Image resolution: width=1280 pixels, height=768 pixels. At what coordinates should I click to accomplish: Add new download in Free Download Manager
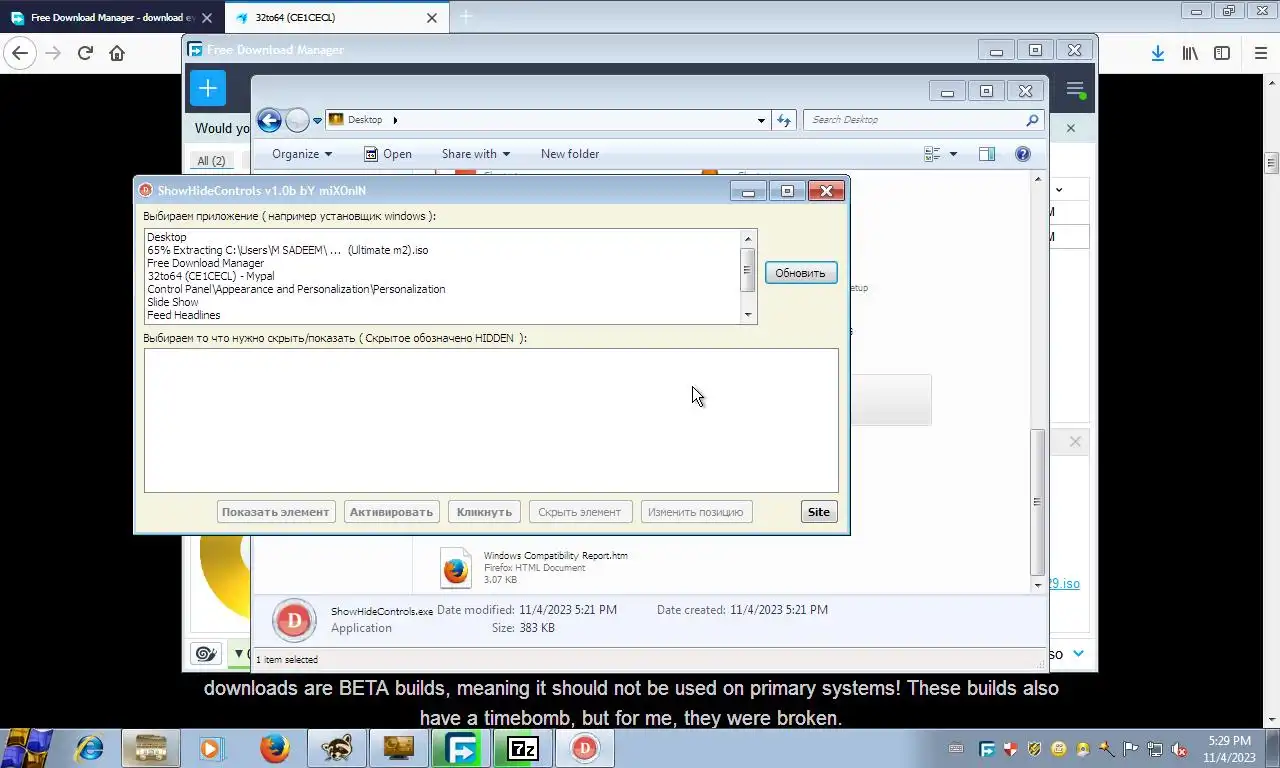(207, 88)
